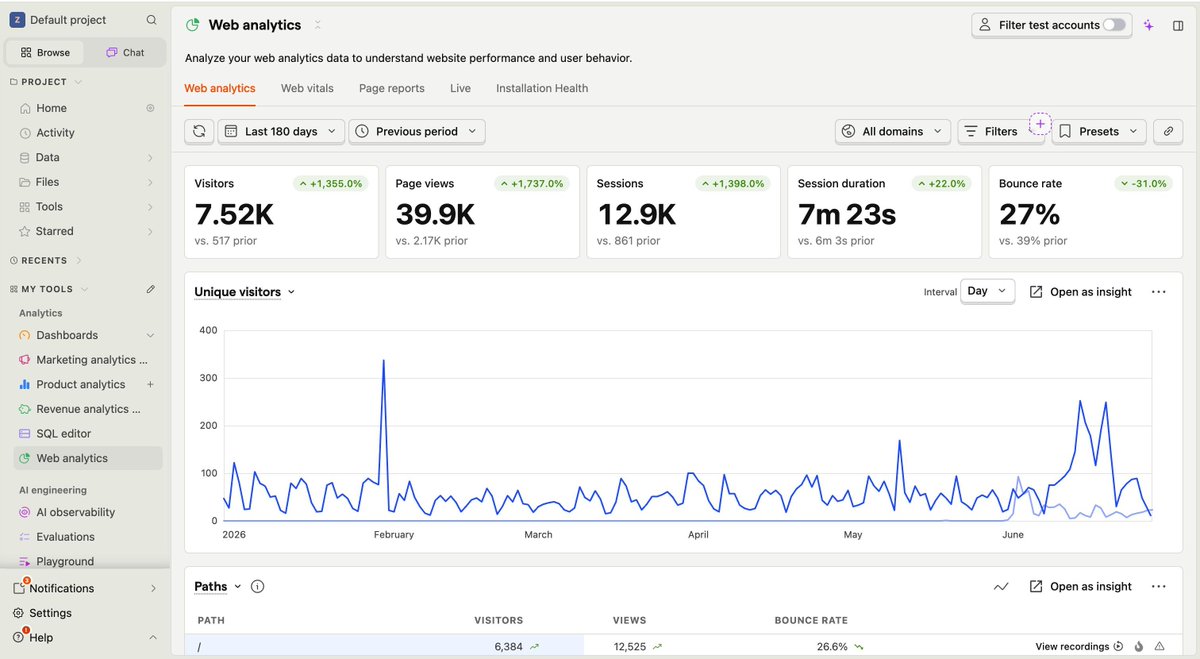The height and width of the screenshot is (659, 1200).
Task: Open the Day interval dropdown
Action: [987, 291]
